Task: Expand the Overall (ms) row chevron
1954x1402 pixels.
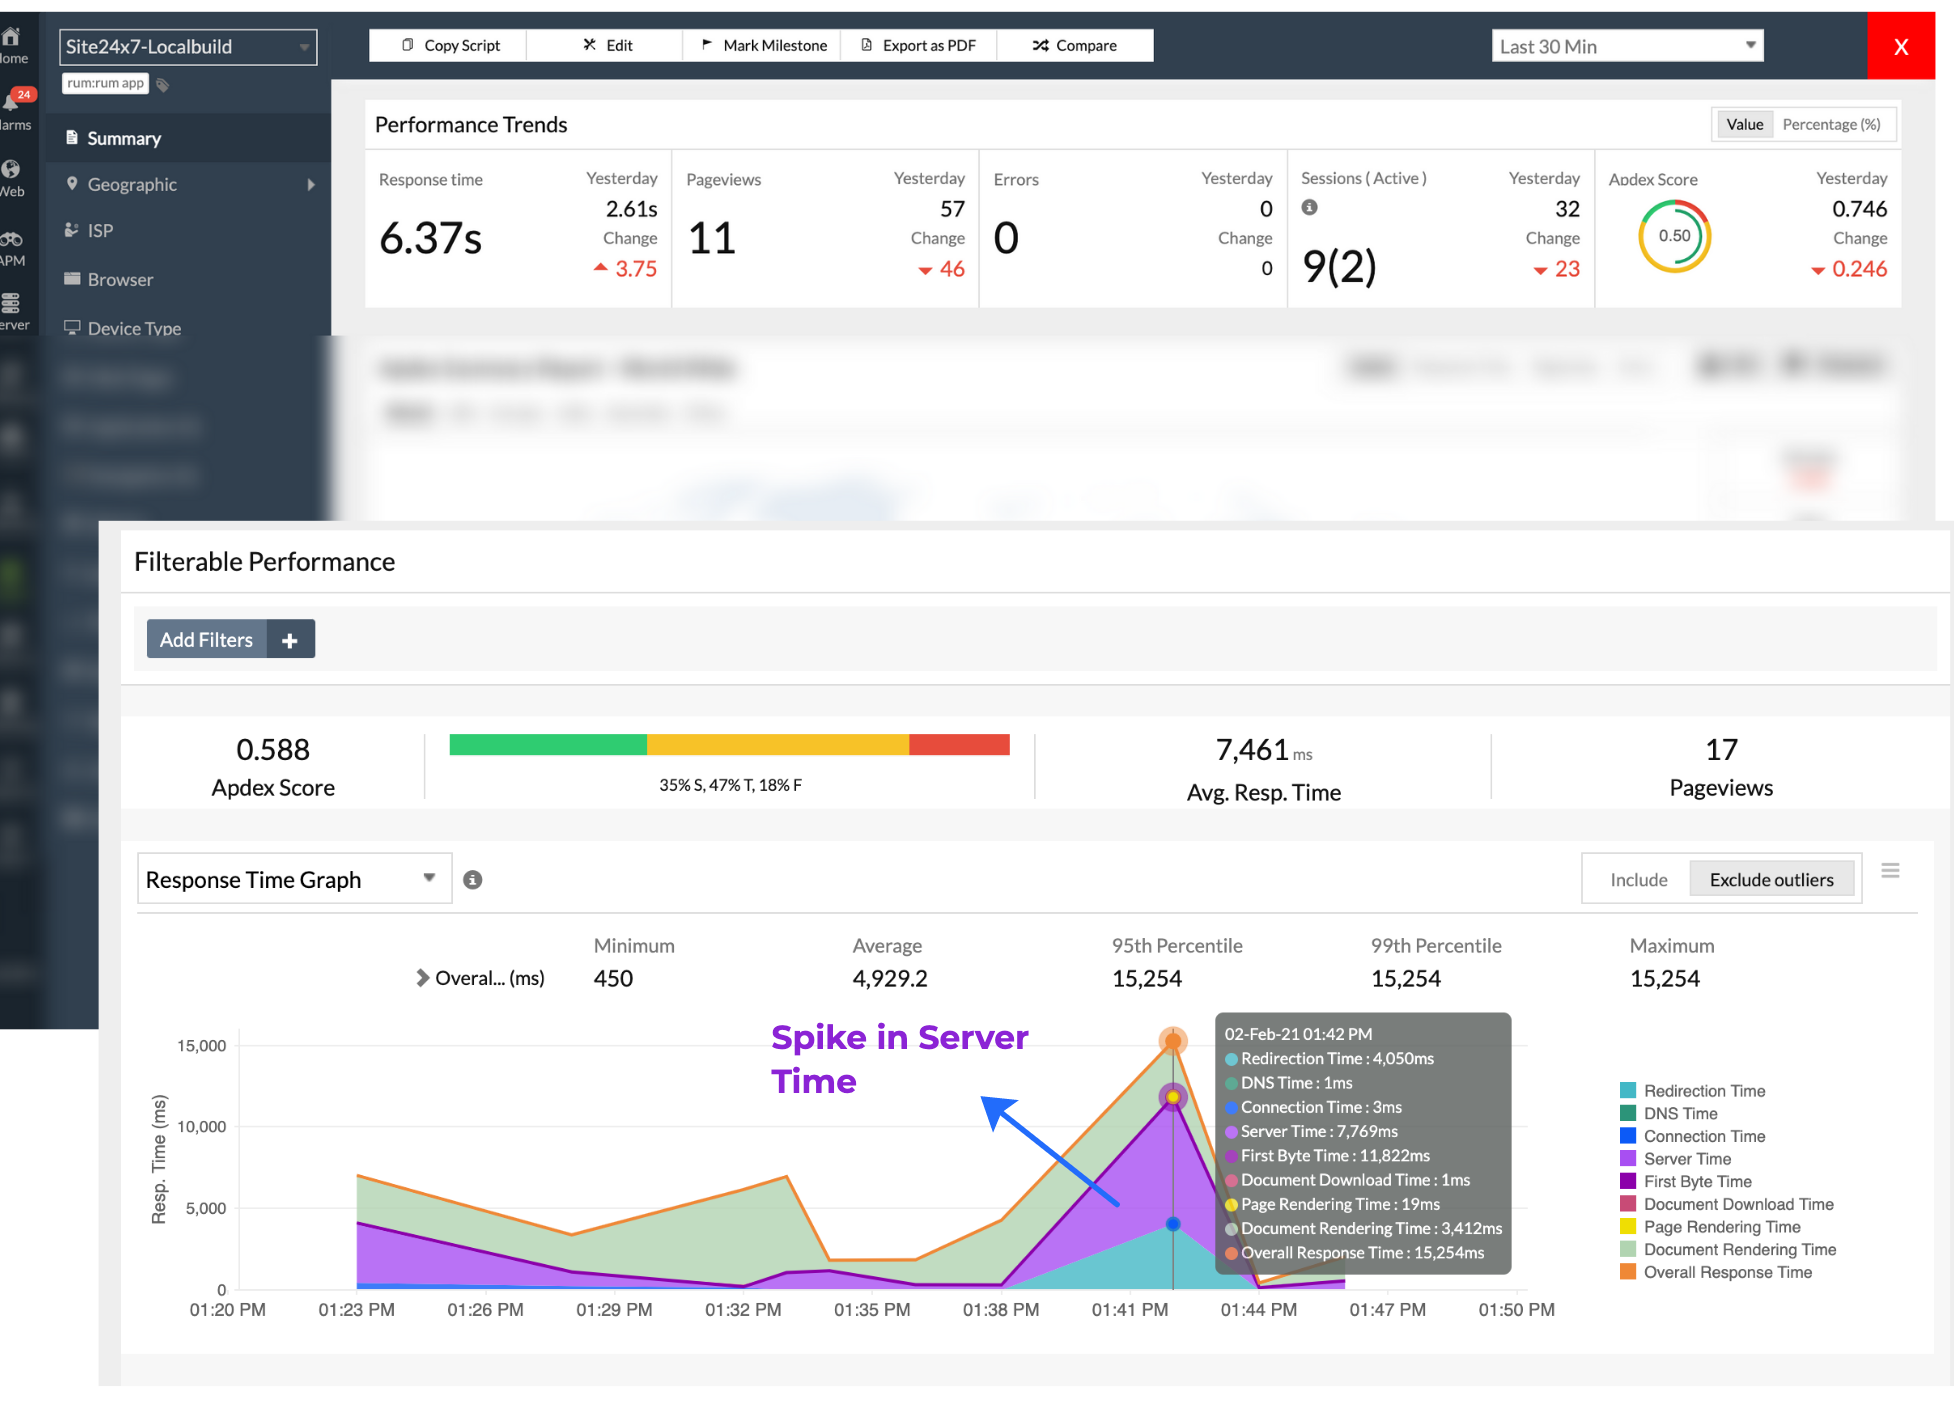Action: tap(423, 978)
